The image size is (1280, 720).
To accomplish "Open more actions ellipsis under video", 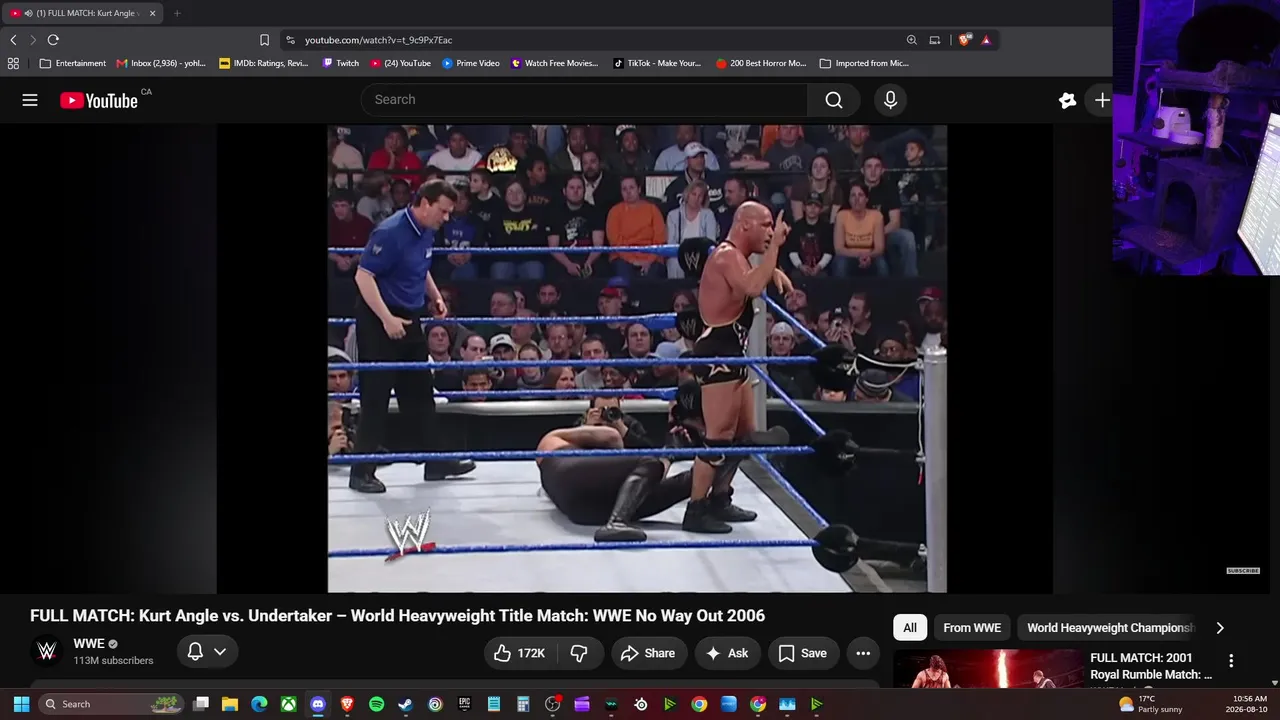I will click(863, 653).
